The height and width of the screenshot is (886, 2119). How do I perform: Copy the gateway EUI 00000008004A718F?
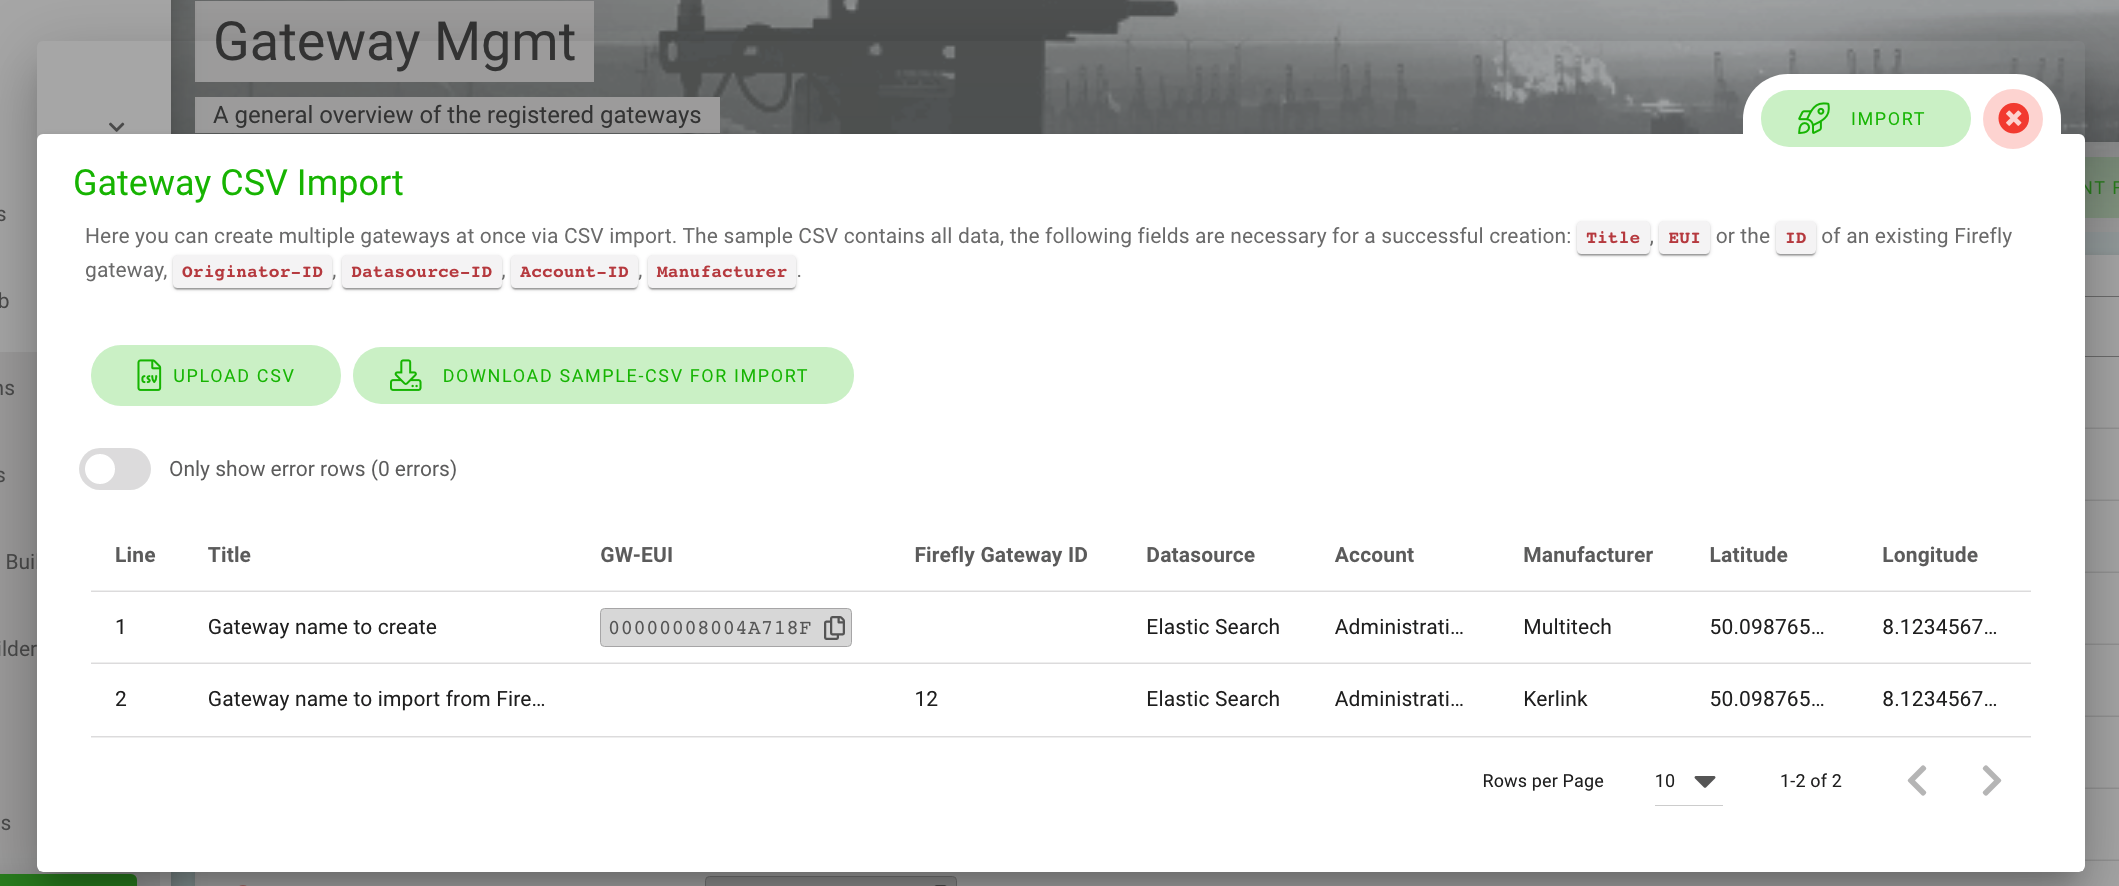(835, 628)
